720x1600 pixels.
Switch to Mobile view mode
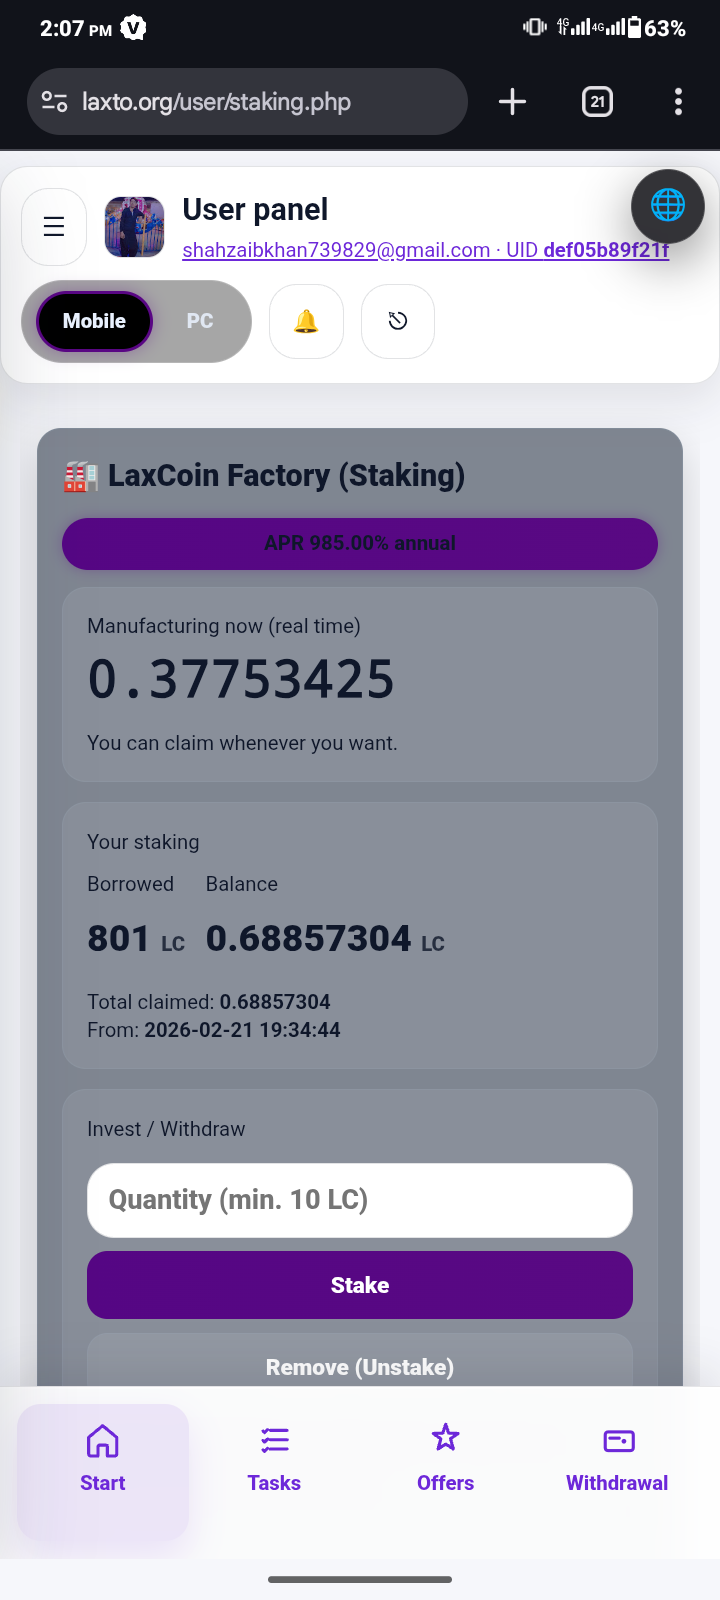pos(94,321)
